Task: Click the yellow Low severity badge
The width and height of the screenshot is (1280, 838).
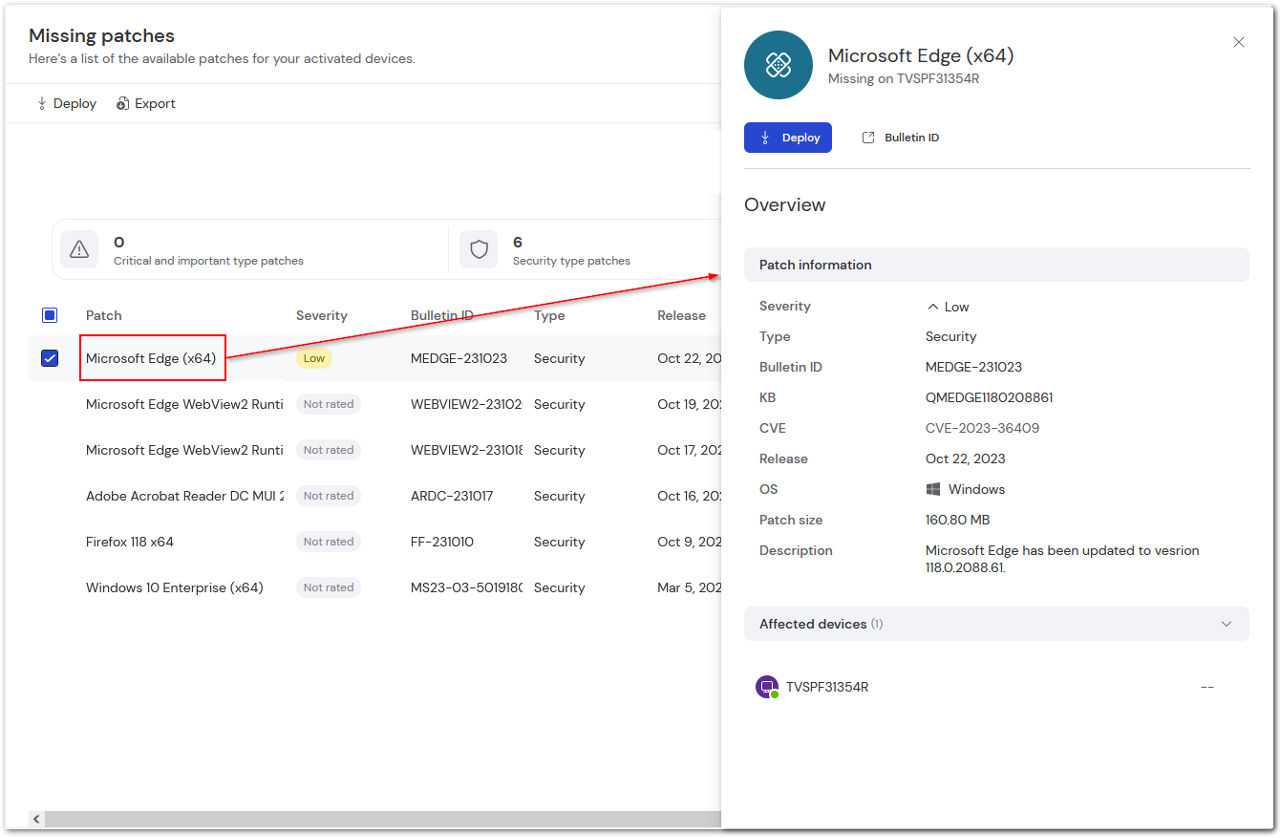Action: (314, 358)
